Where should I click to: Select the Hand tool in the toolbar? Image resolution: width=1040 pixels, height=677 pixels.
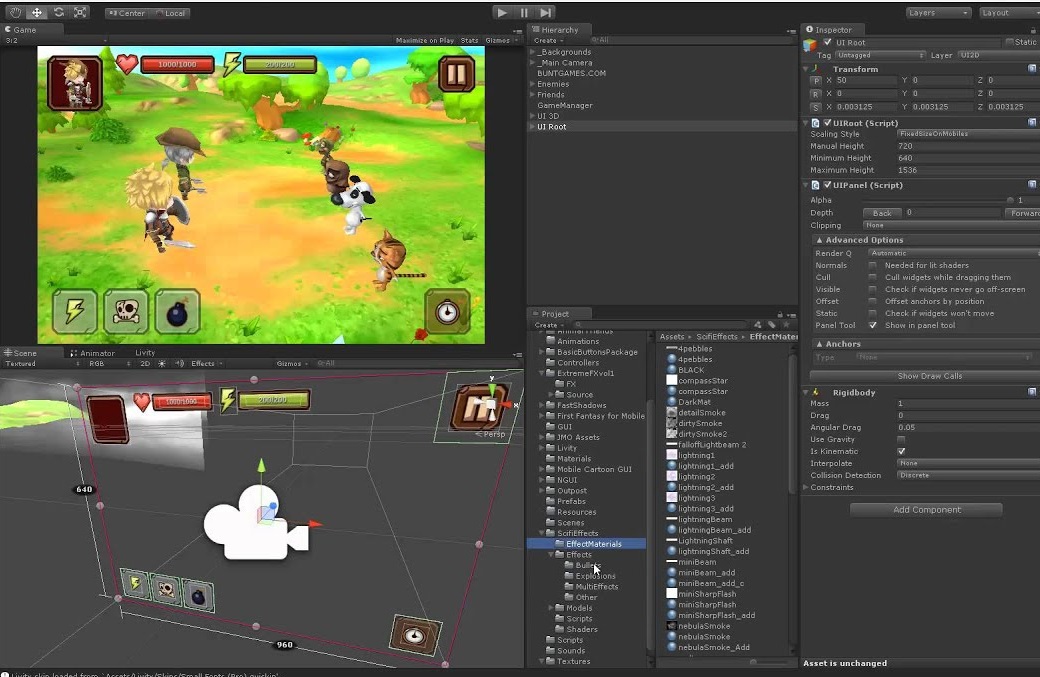click(x=14, y=13)
